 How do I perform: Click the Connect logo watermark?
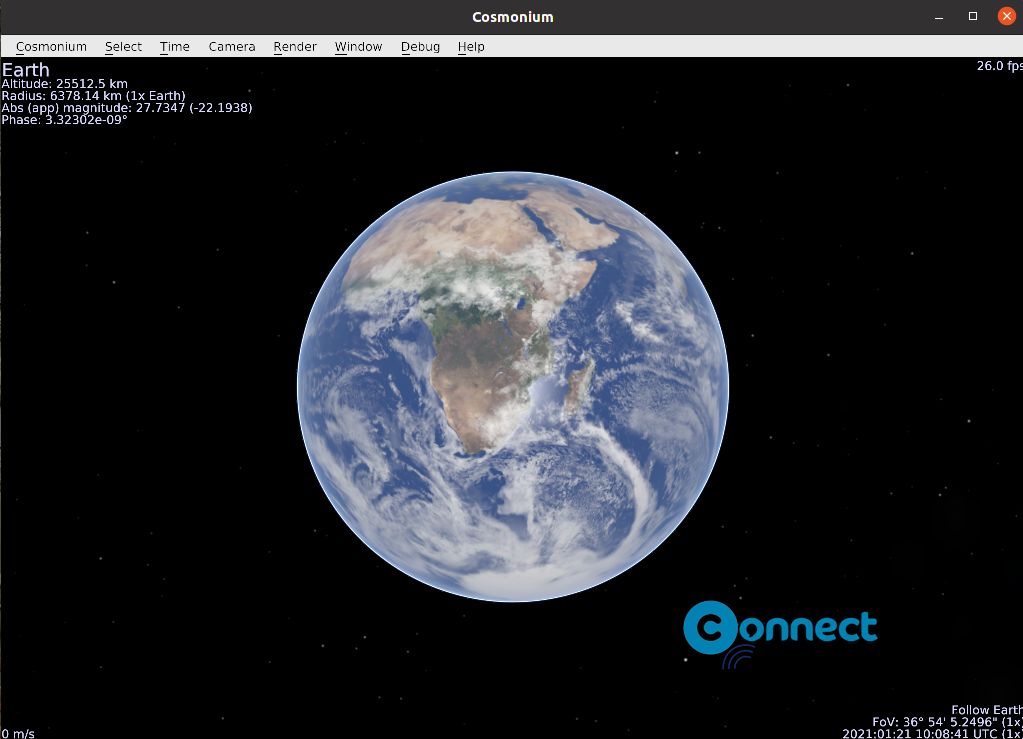[x=780, y=631]
